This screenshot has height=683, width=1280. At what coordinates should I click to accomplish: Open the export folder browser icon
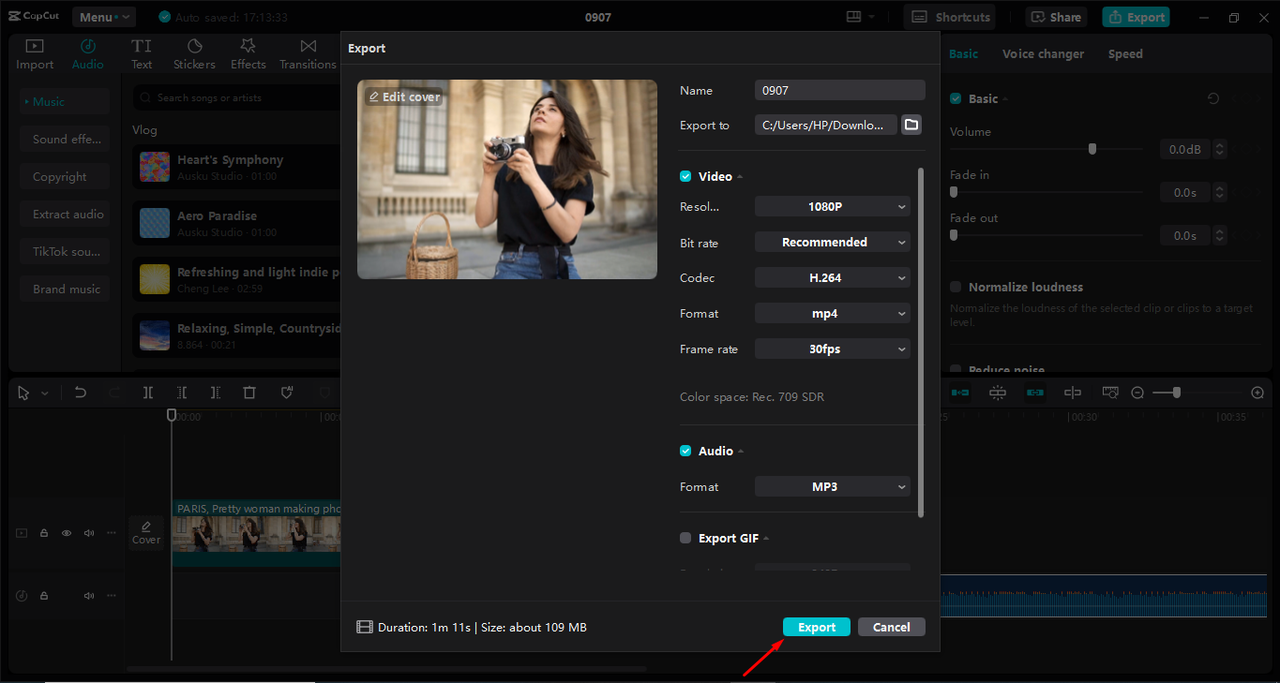point(911,125)
